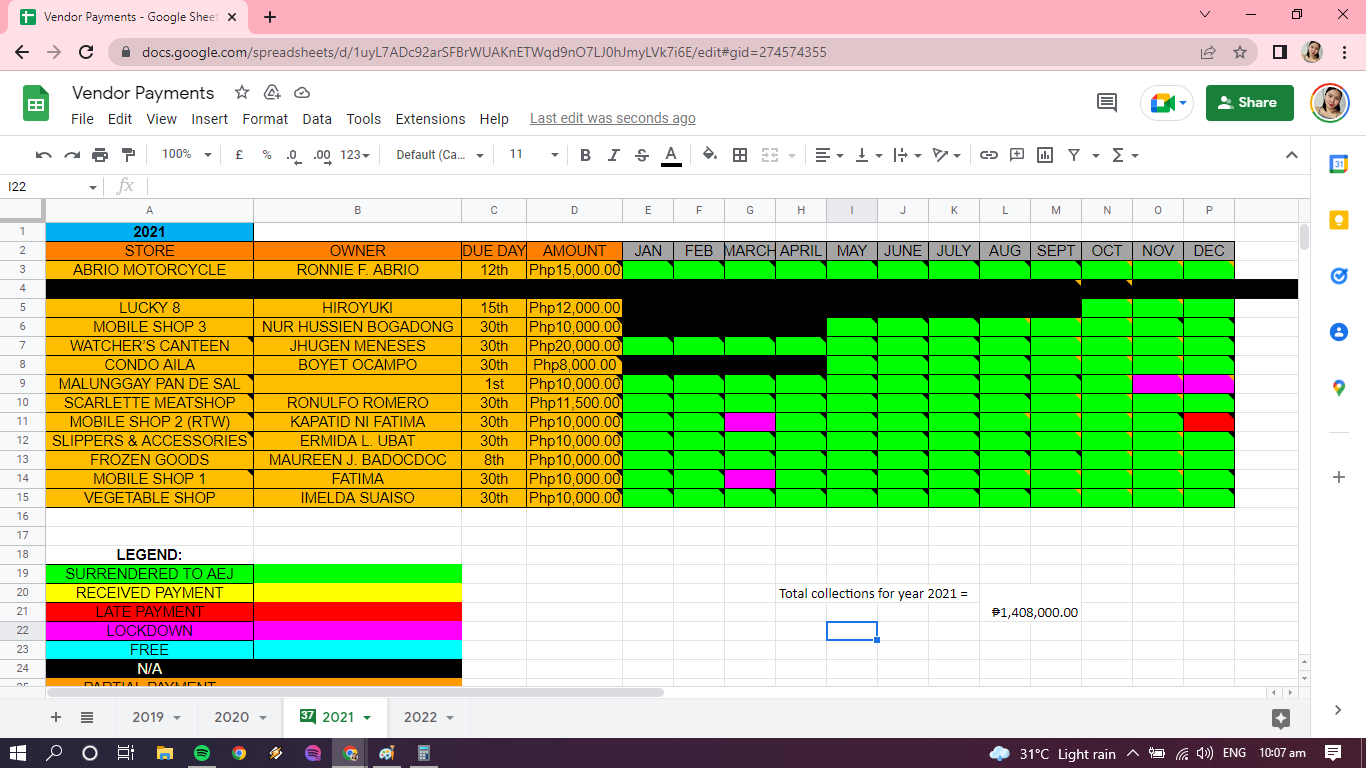Star the Vendor Payments document

point(242,93)
